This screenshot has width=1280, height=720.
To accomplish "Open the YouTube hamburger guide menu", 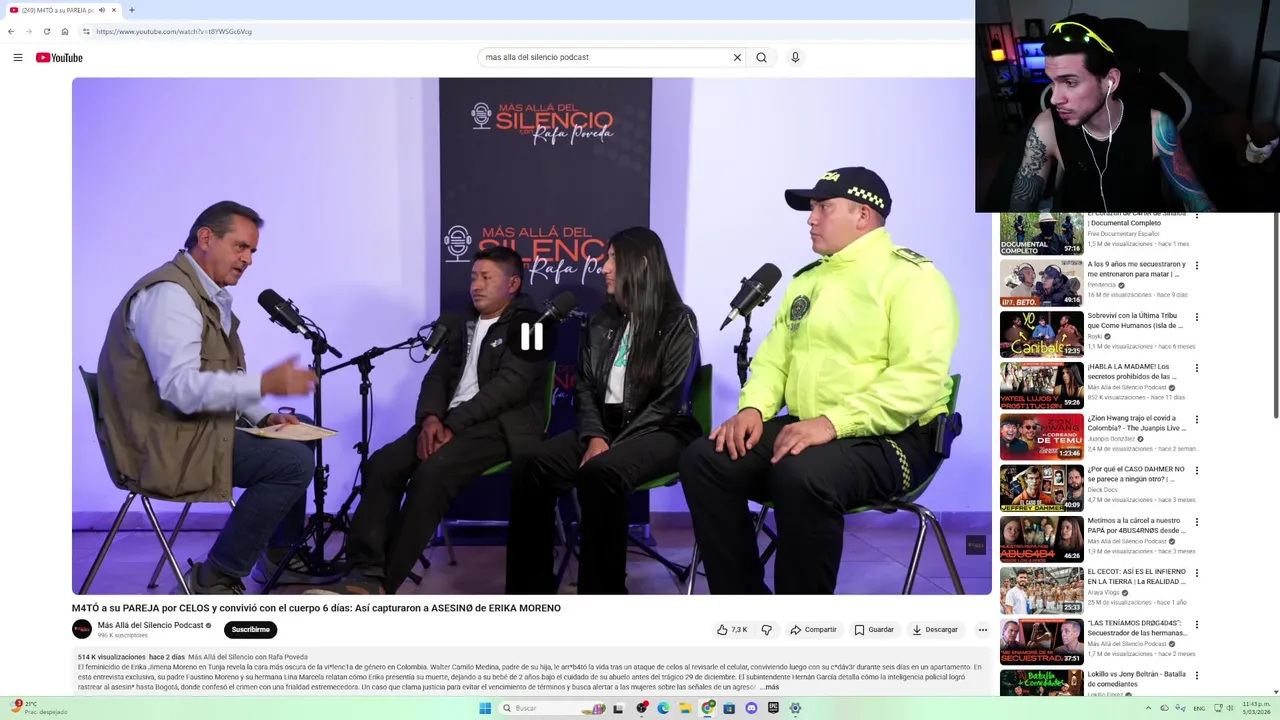I will tap(18, 57).
